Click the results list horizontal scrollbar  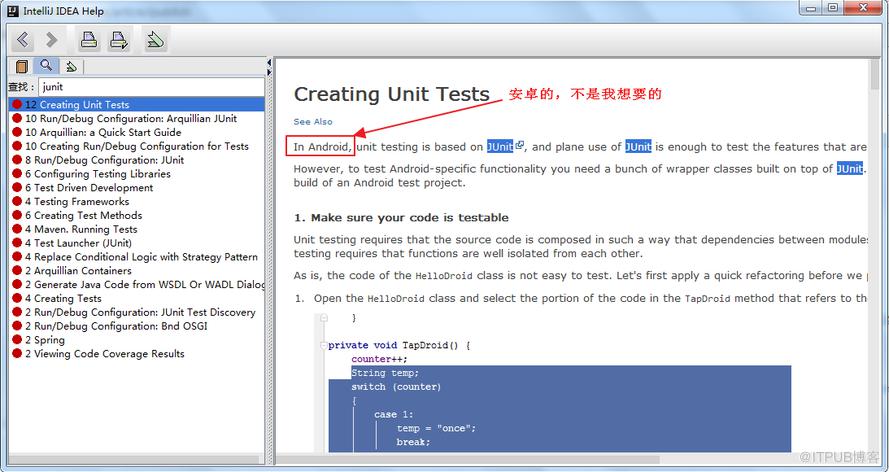[136, 459]
